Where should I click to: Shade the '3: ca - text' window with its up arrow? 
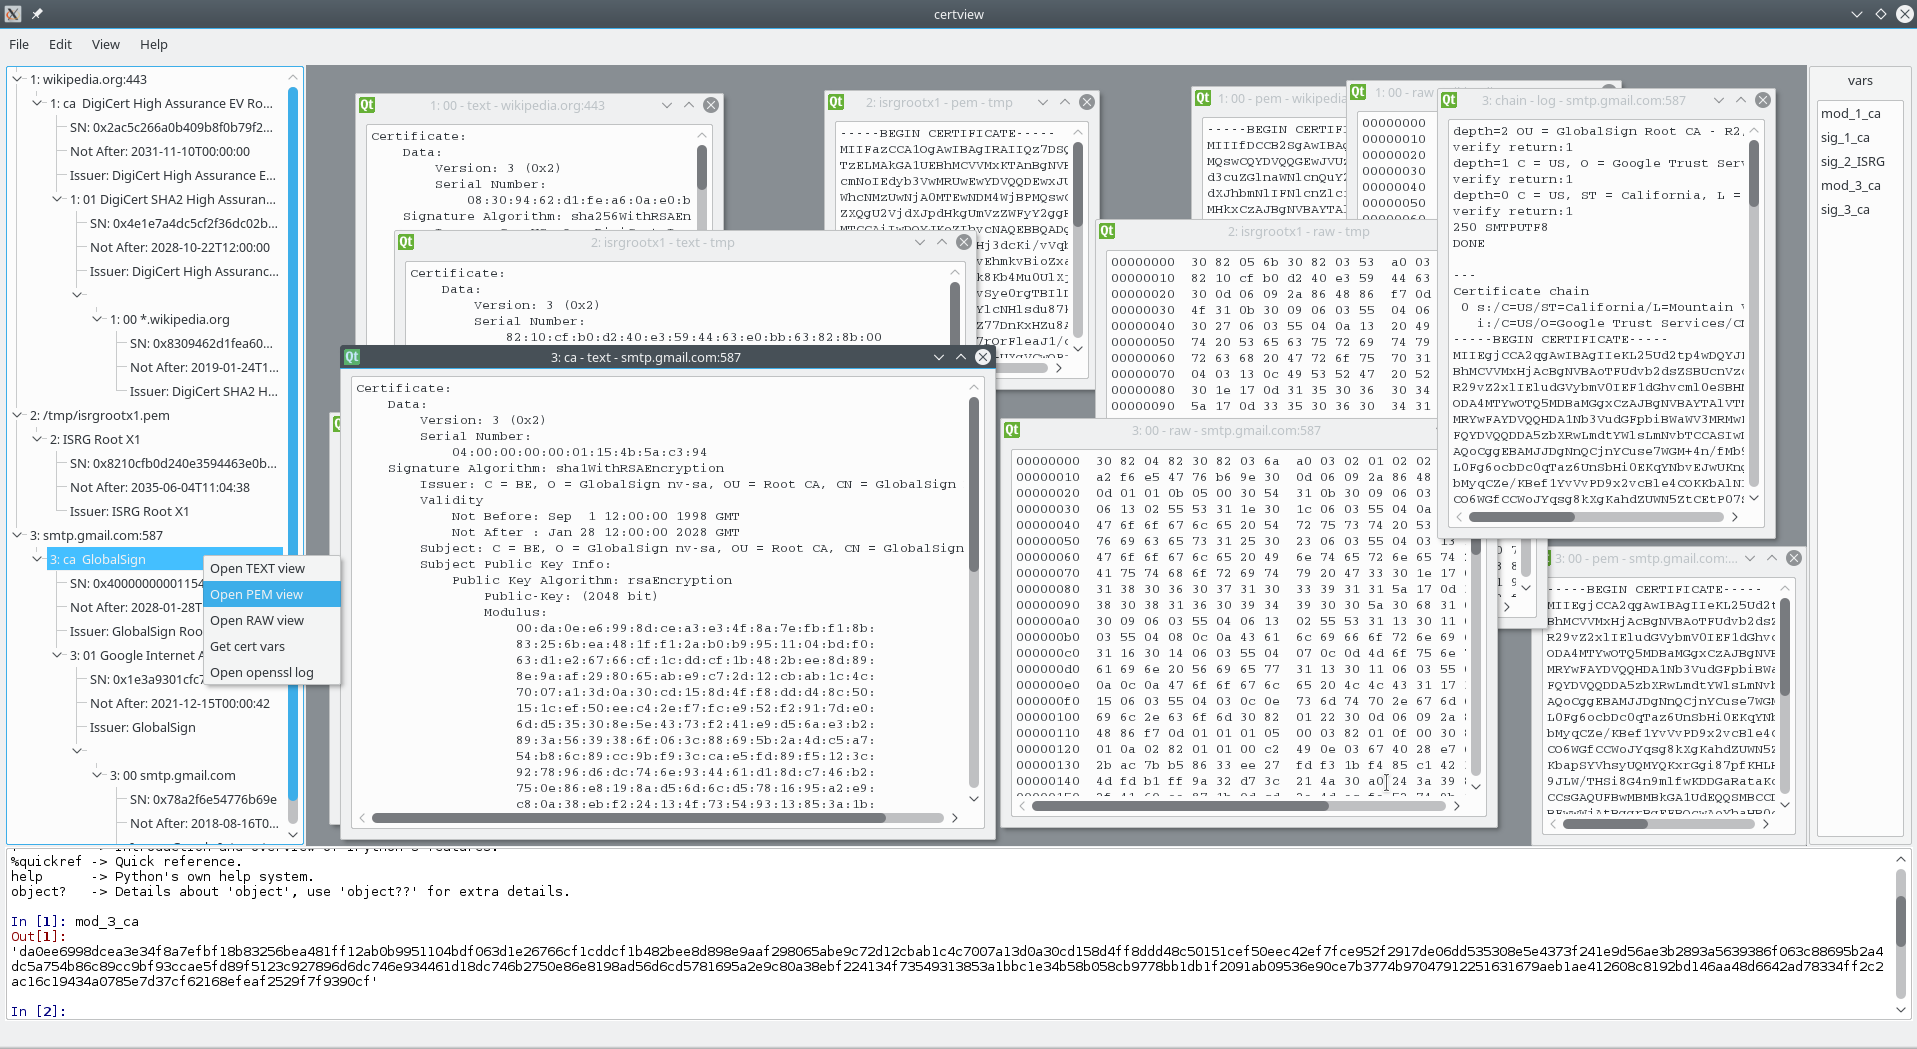tap(961, 357)
